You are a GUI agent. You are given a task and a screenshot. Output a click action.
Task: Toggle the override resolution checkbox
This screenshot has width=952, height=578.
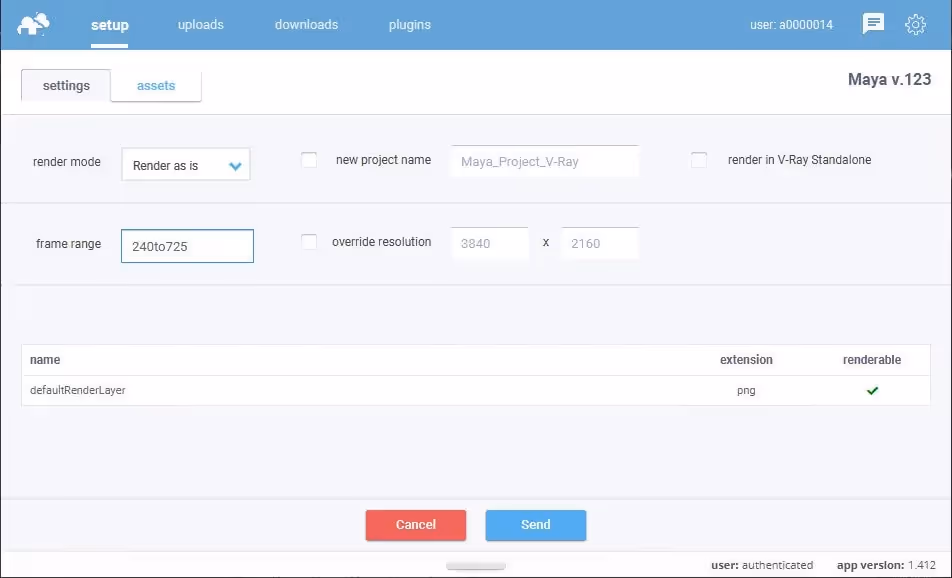(x=309, y=242)
